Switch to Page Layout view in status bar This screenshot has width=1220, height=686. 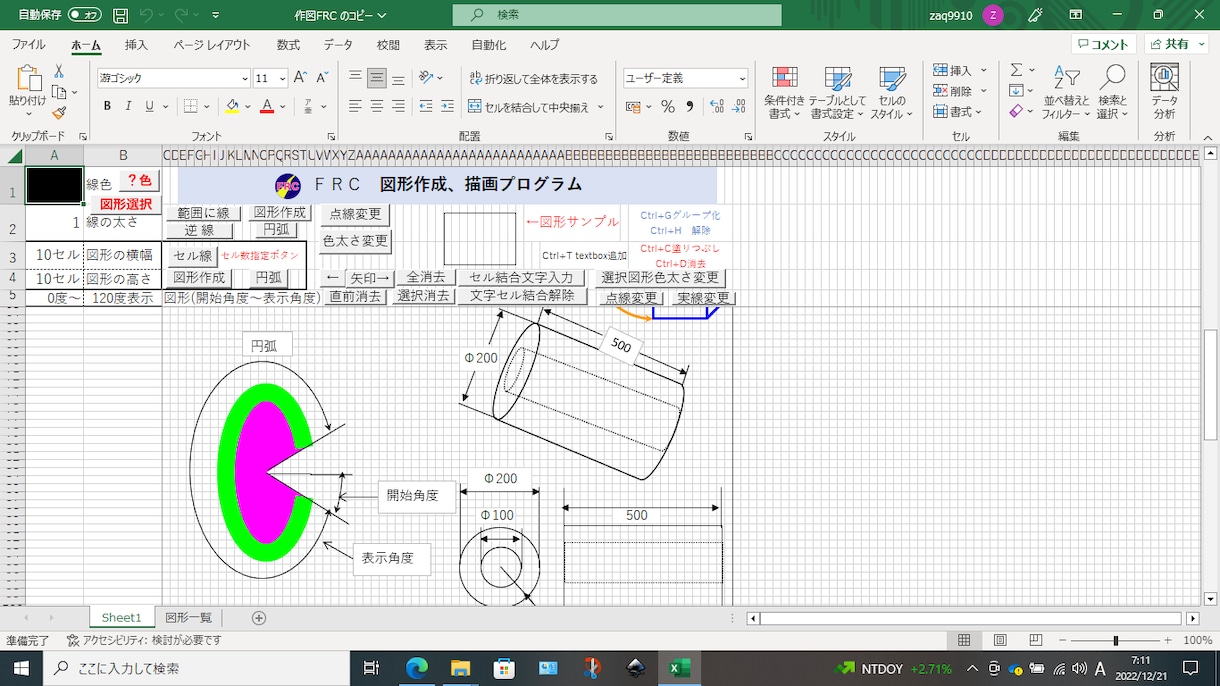[1000, 640]
